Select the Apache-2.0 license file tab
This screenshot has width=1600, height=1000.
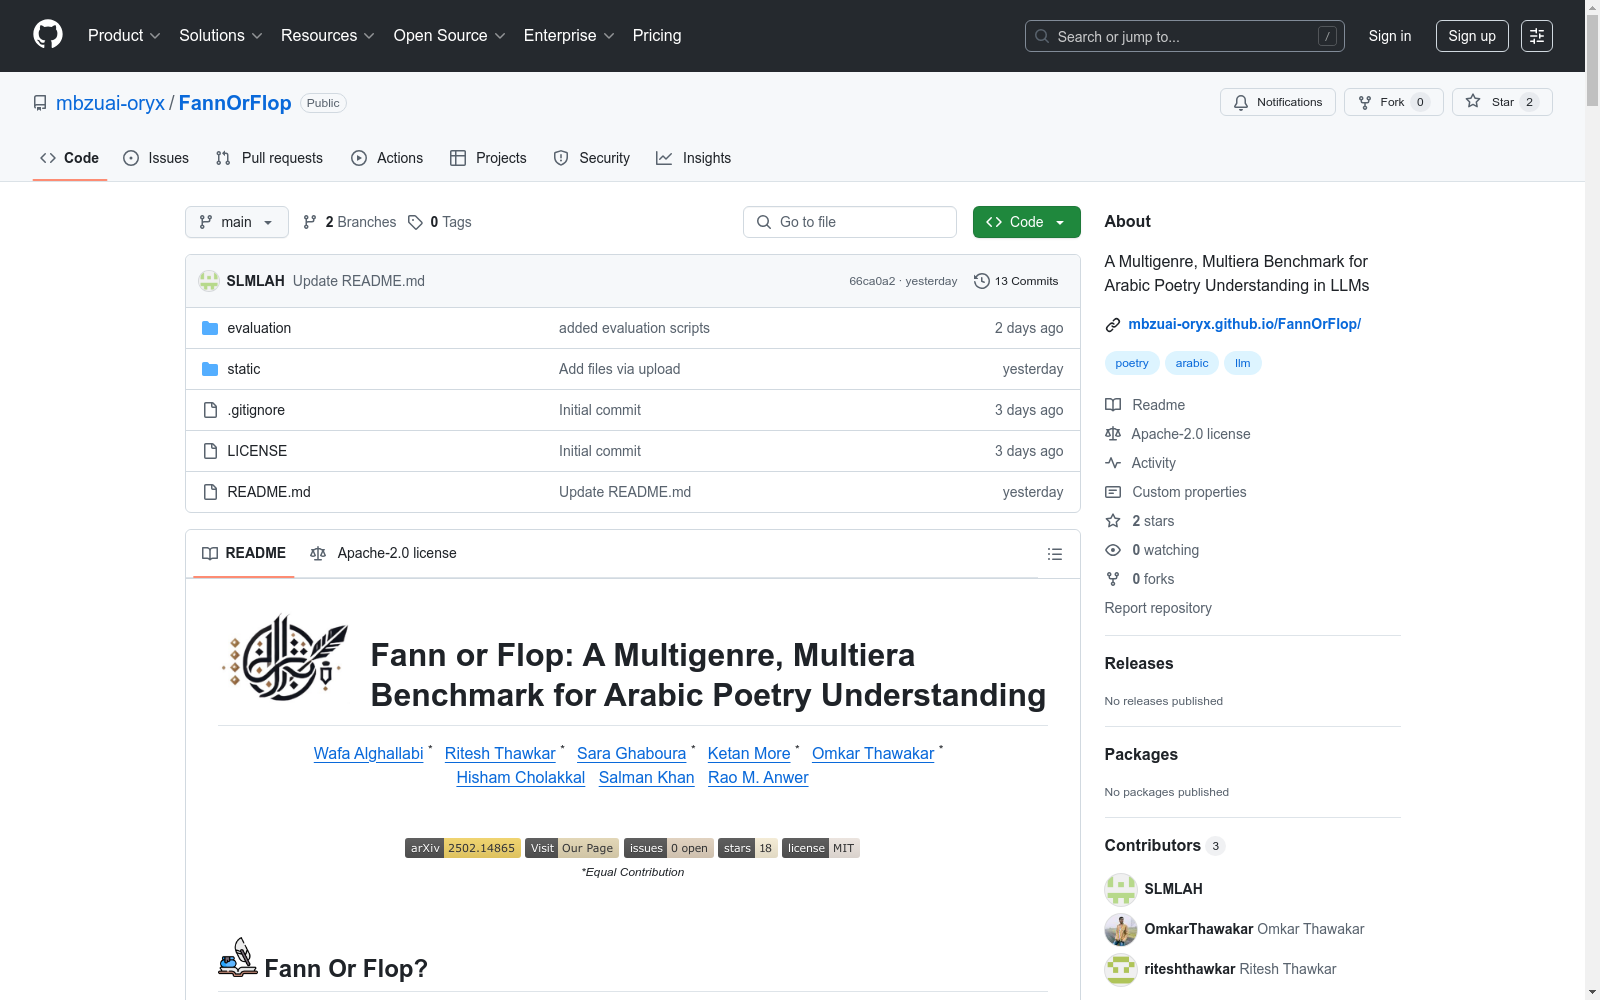tap(384, 553)
